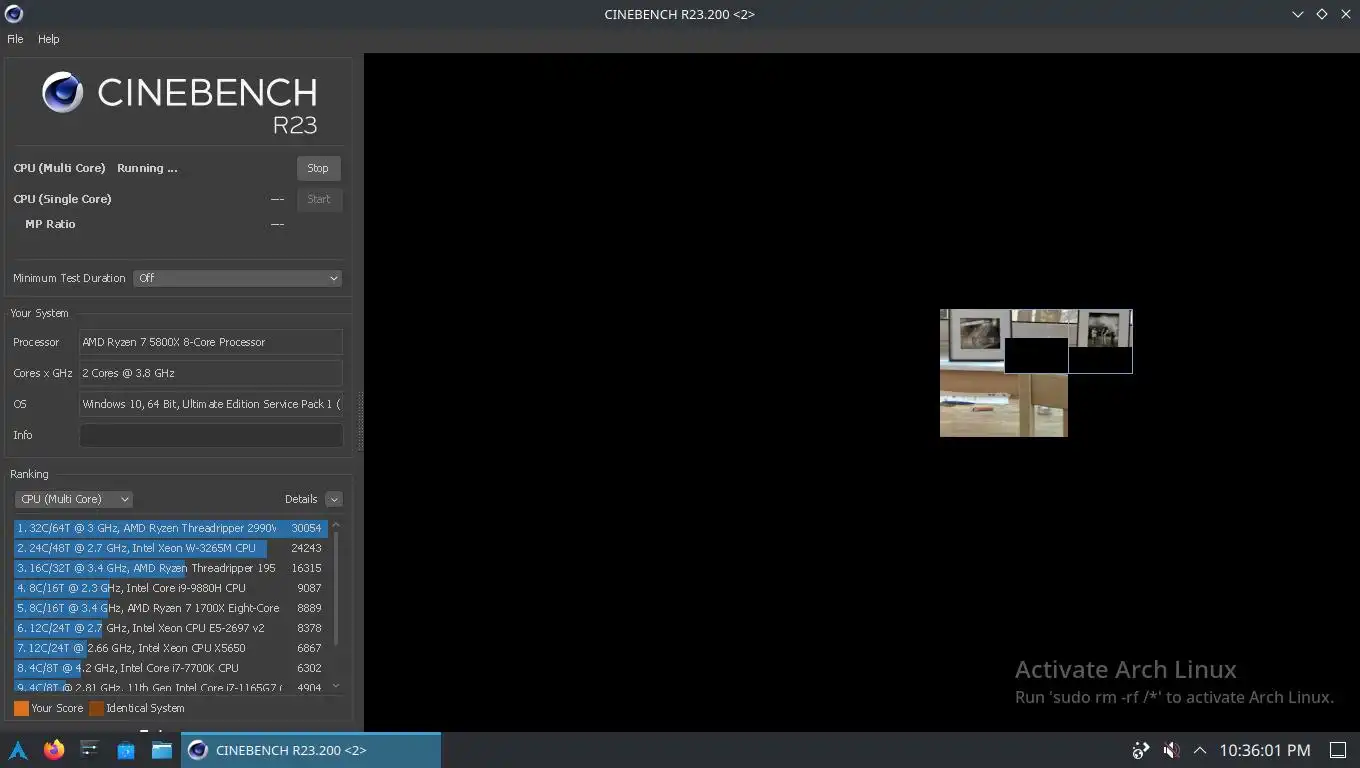Screen dimensions: 1360x768
Task: Click the brown Identical System swatch
Action: (96, 708)
